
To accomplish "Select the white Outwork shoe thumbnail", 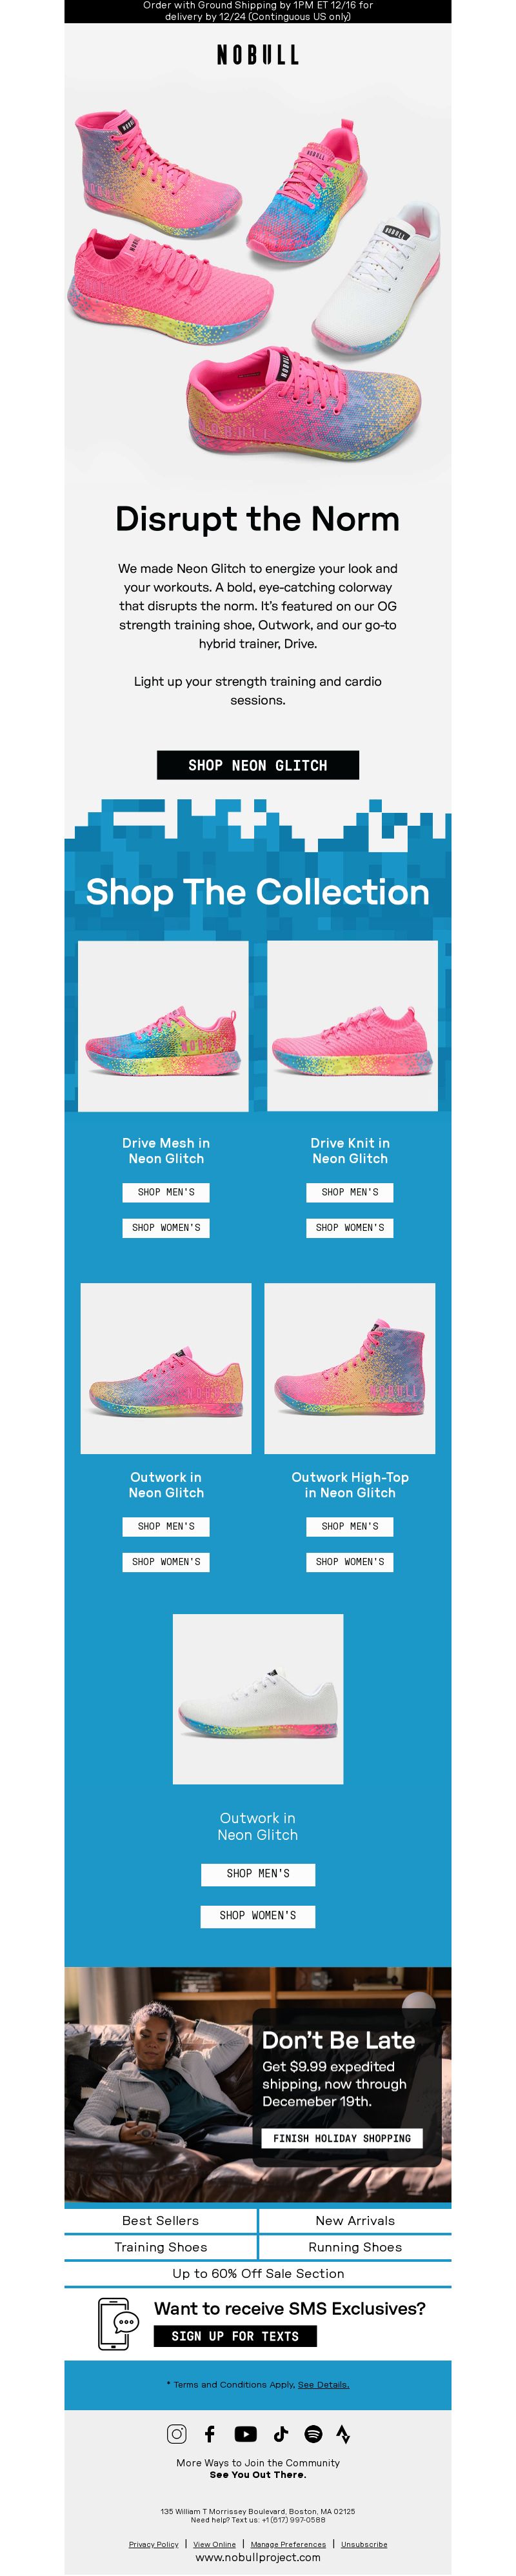I will [258, 1699].
